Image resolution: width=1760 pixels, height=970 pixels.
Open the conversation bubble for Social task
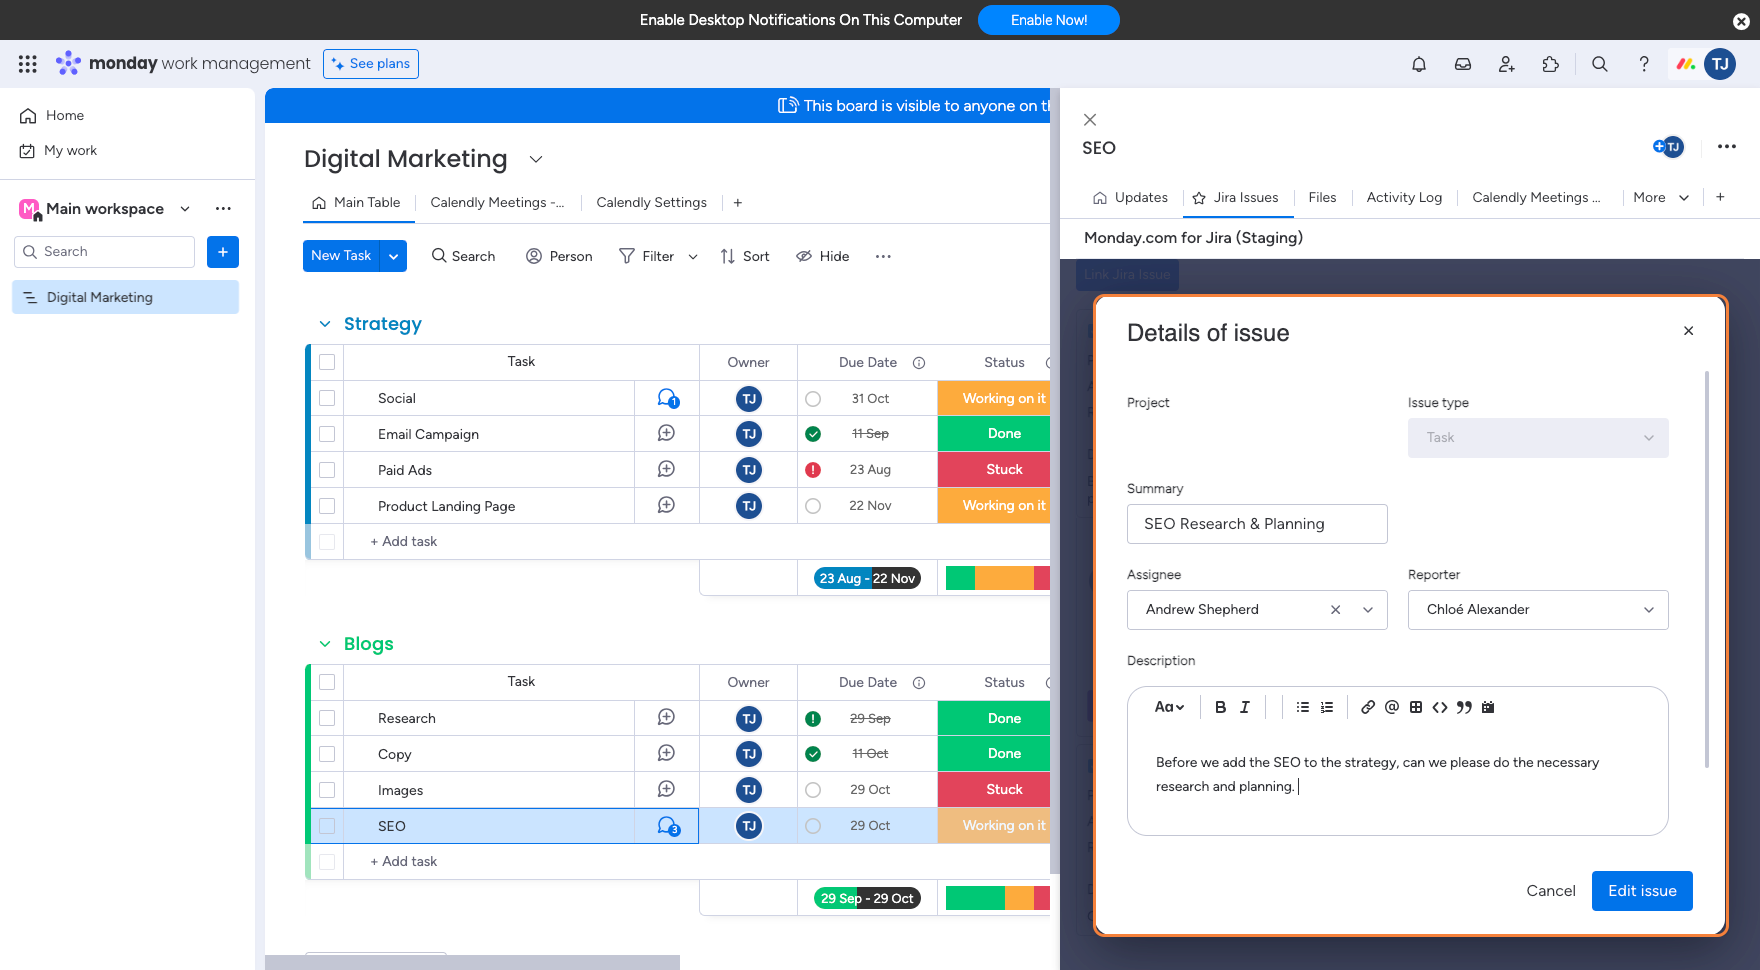[667, 398]
